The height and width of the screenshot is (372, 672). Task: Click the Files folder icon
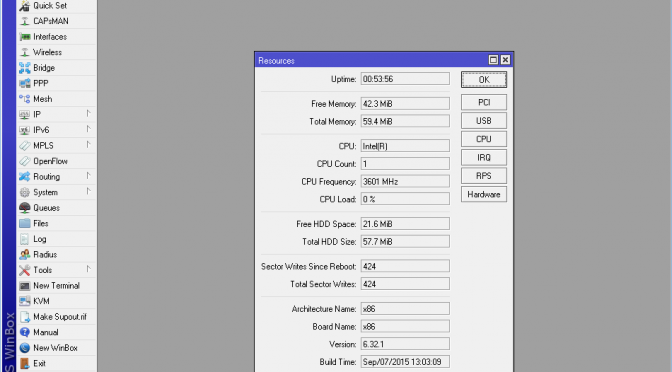pyautogui.click(x=25, y=223)
